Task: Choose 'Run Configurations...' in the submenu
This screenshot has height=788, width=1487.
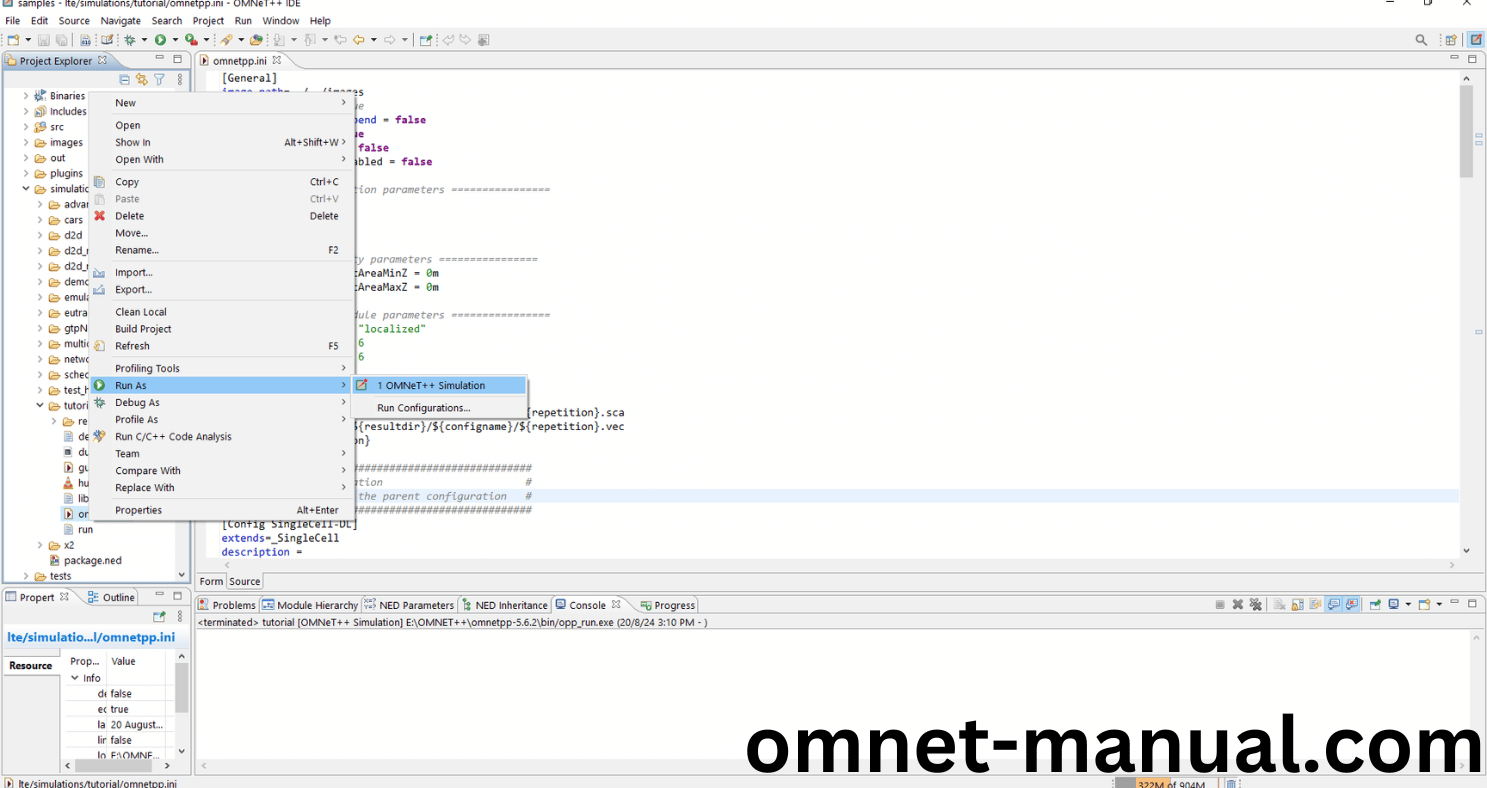Action: click(423, 408)
